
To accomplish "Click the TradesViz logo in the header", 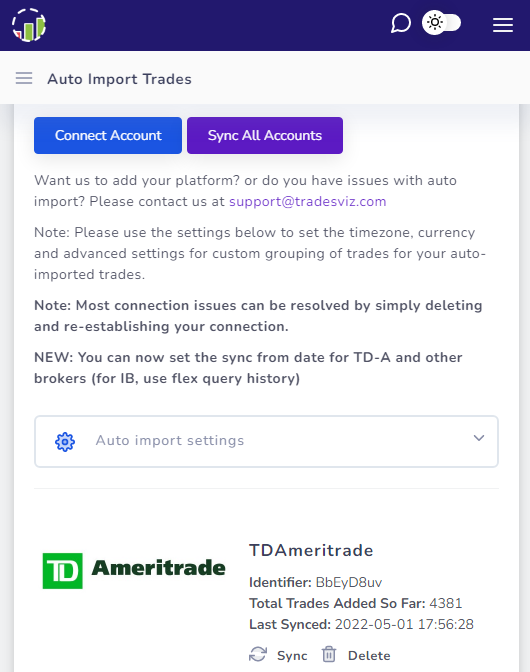I will pos(29,25).
